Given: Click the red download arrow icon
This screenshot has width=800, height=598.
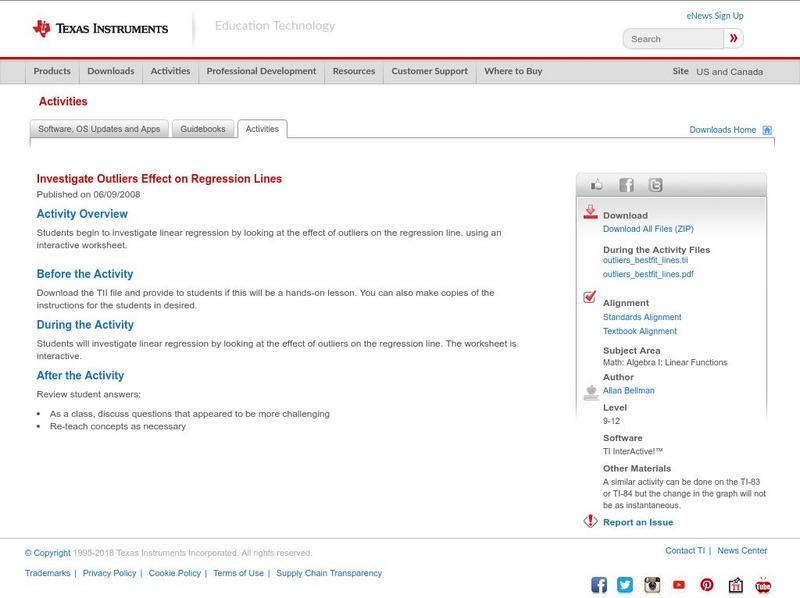Looking at the screenshot, I should (590, 212).
